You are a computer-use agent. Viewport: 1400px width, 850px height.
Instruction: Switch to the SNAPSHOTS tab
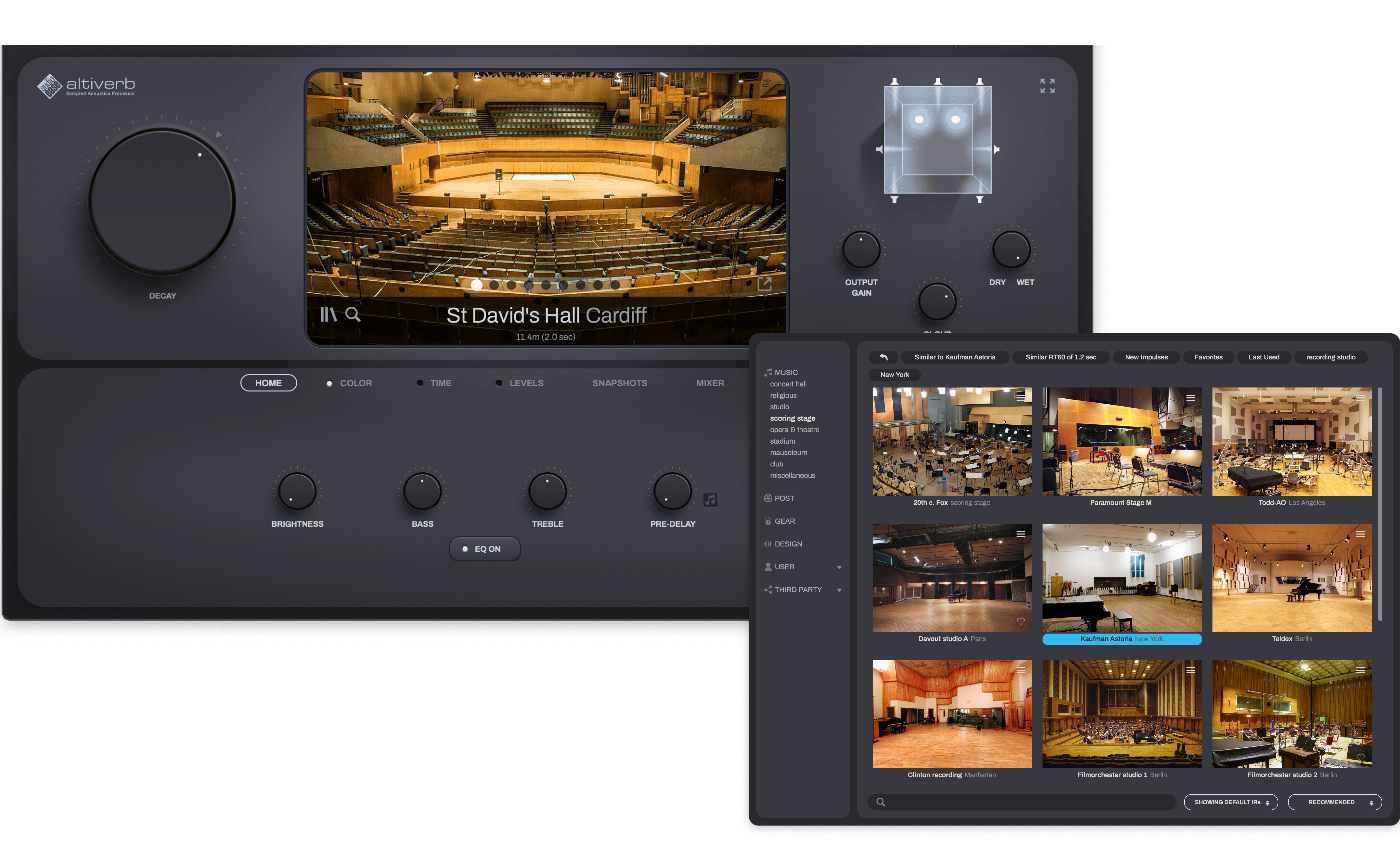coord(619,383)
